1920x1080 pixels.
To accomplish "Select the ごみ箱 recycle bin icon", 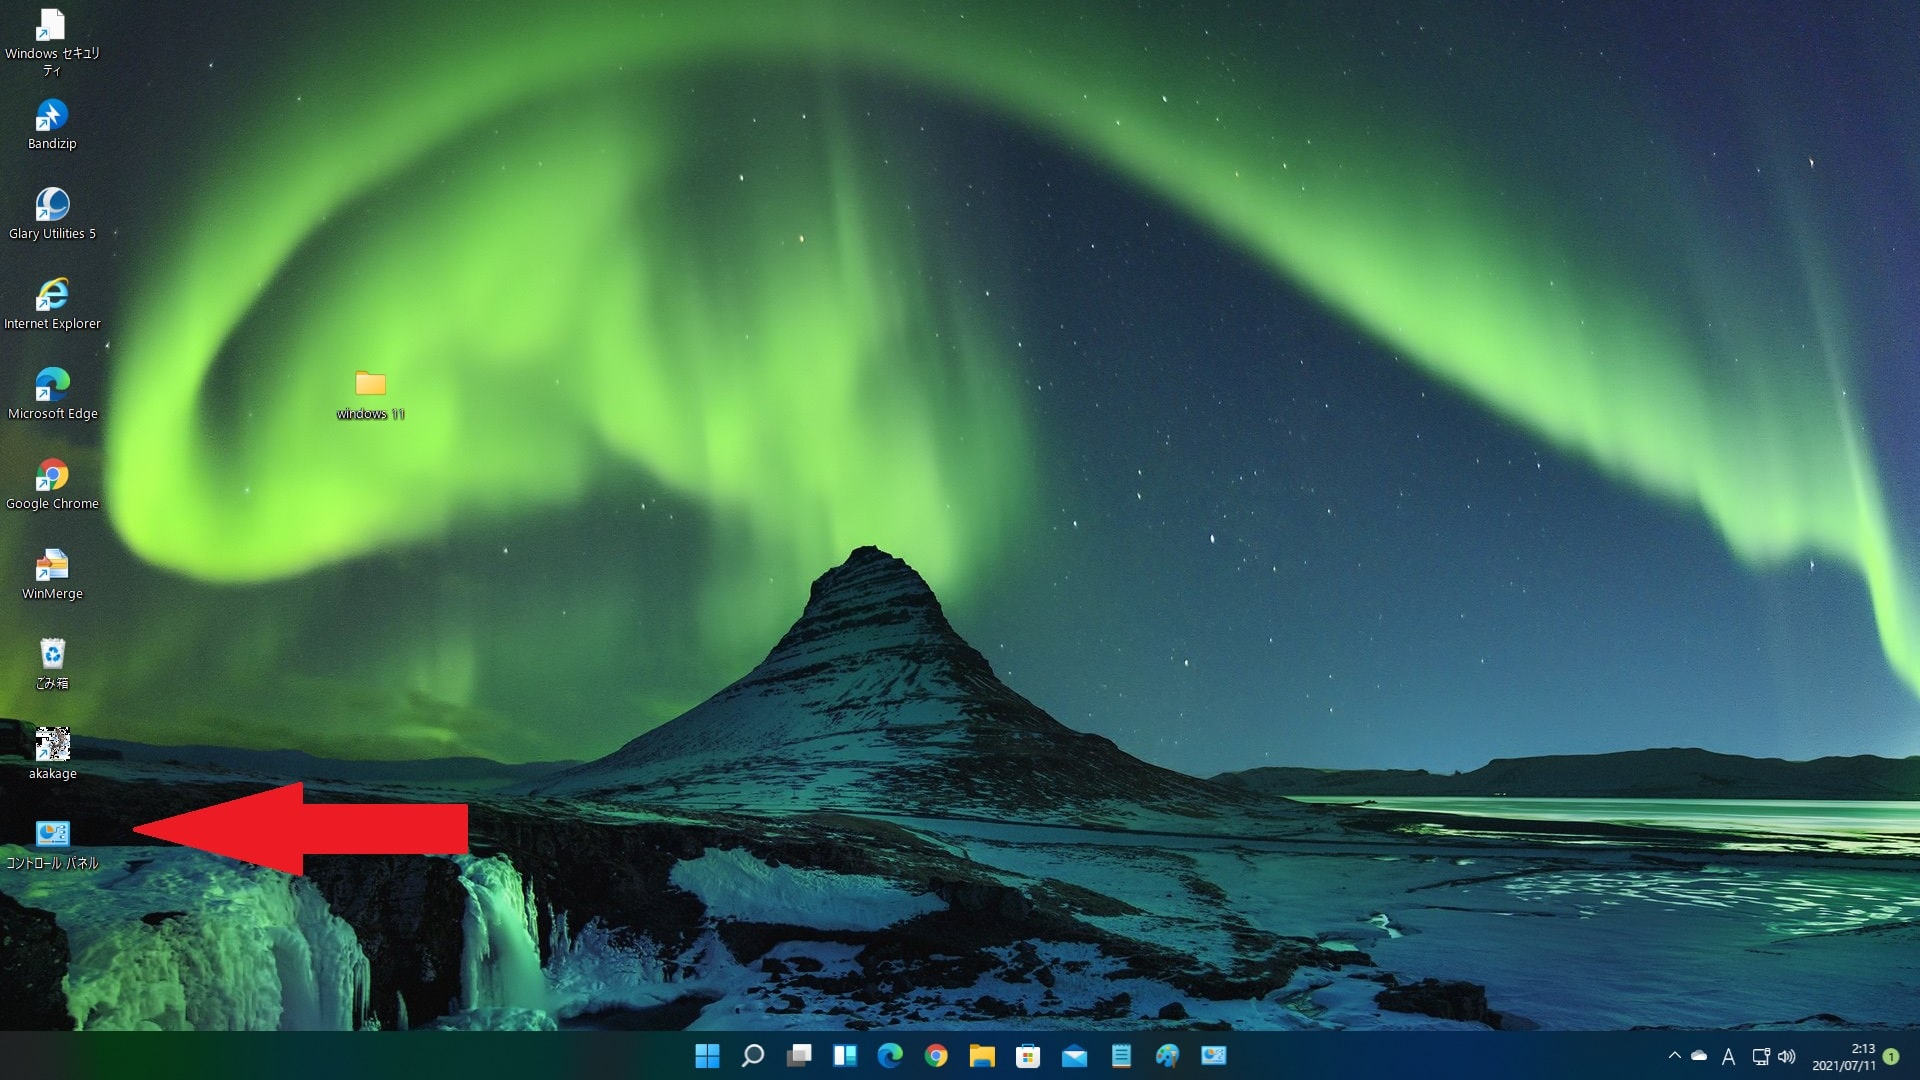I will coord(52,664).
